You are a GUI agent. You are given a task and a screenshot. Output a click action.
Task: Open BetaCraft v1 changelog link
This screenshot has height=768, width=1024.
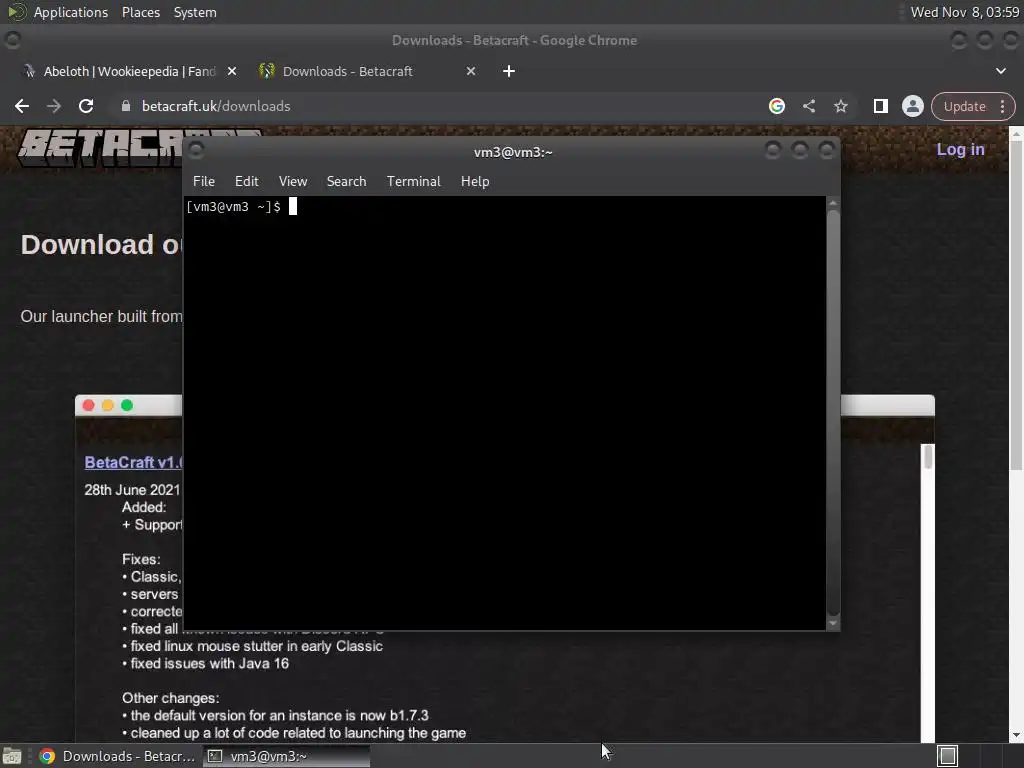click(x=134, y=462)
